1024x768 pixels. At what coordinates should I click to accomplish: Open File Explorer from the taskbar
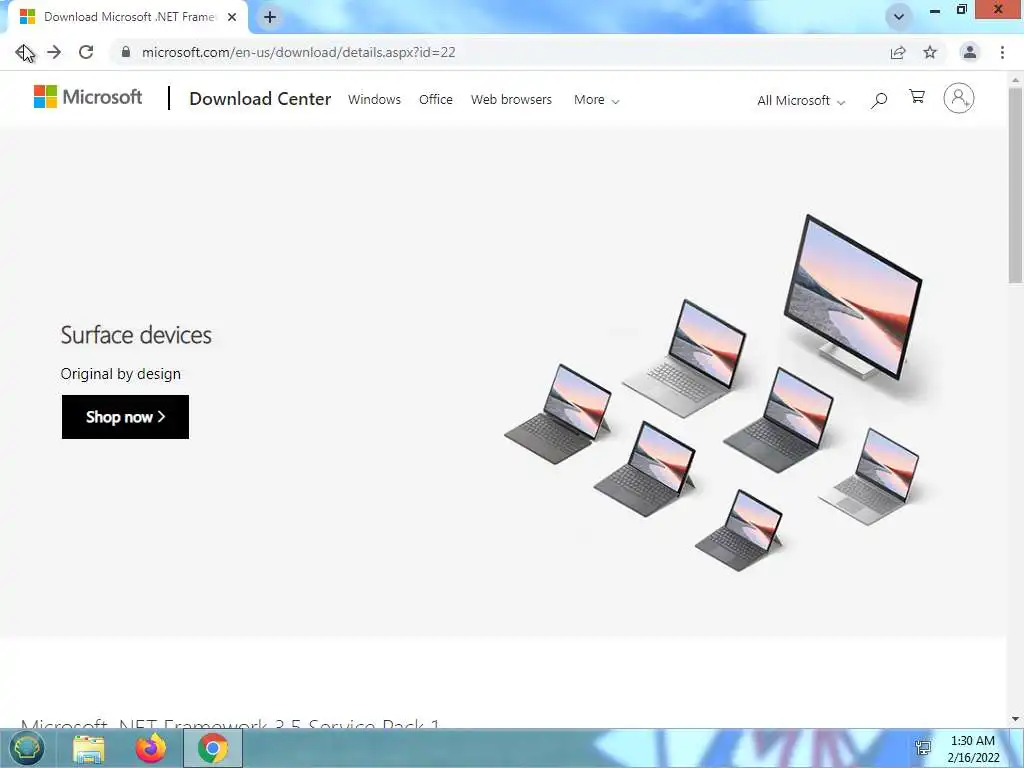click(89, 748)
